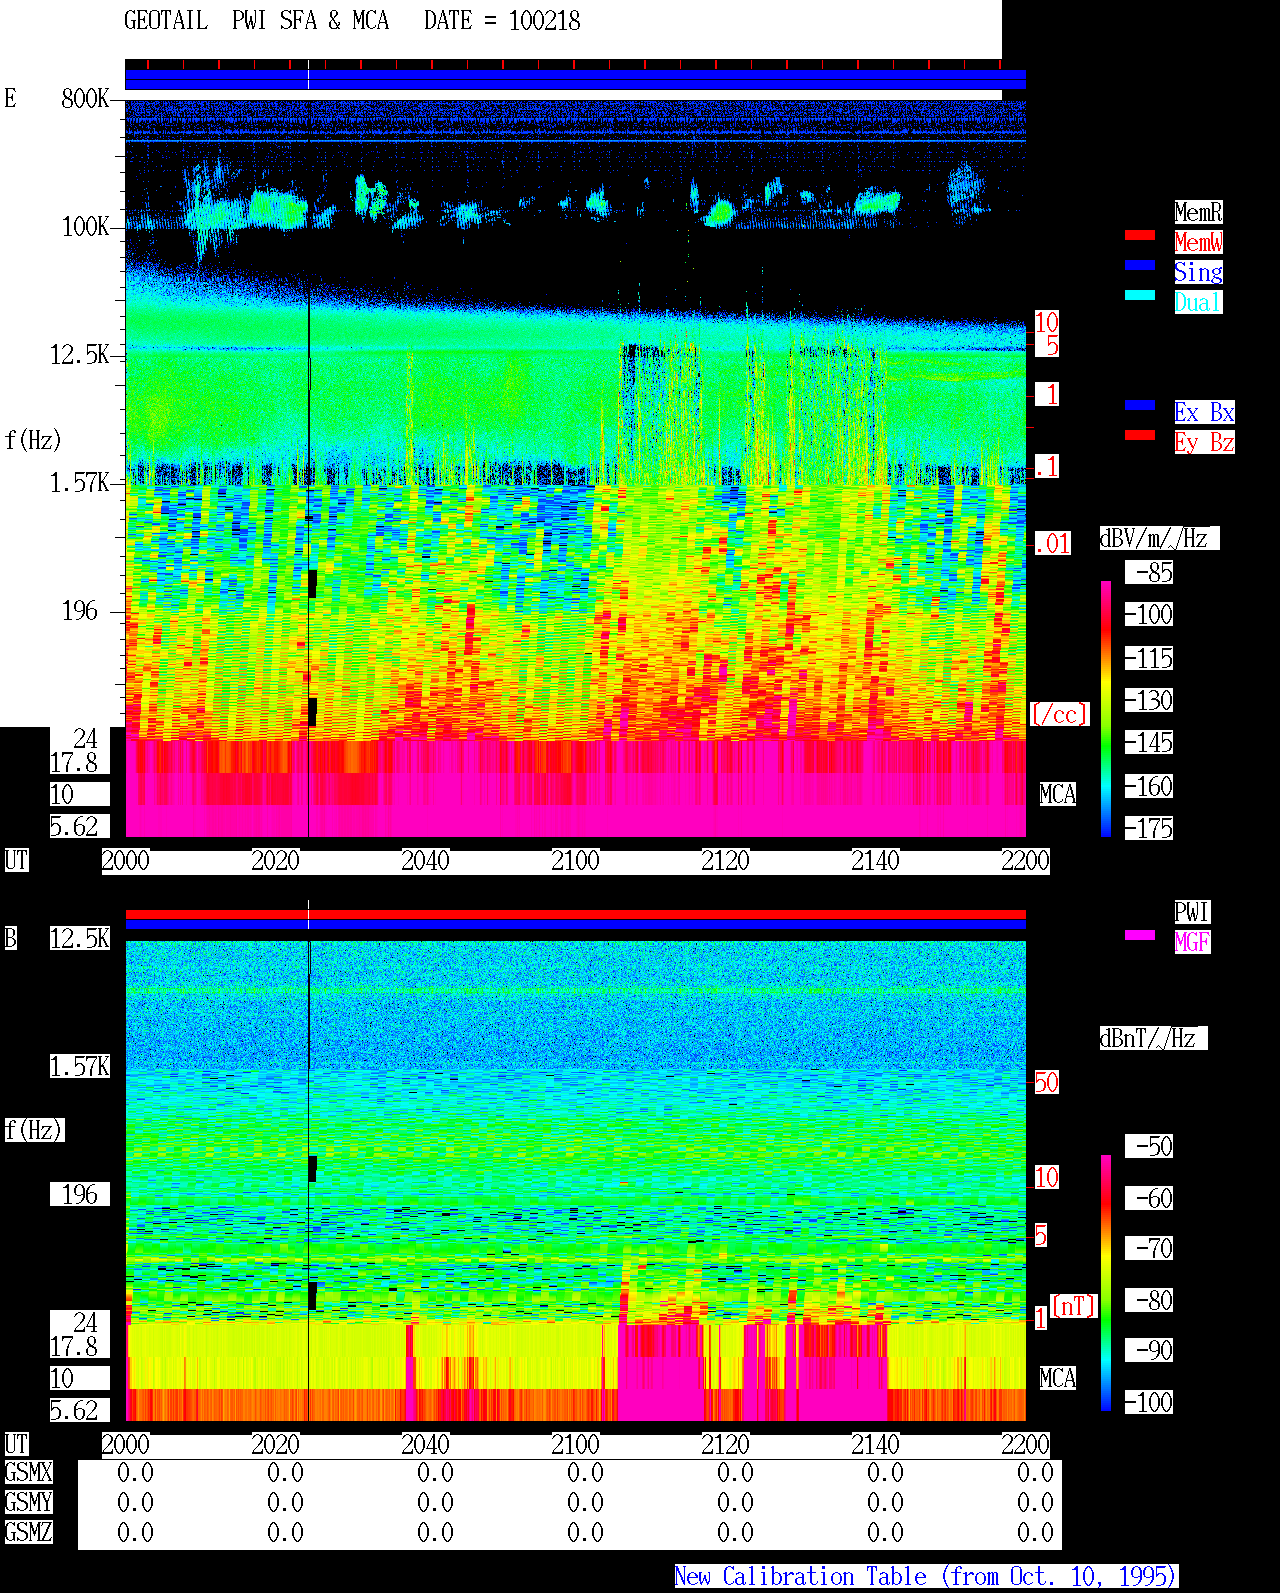Image resolution: width=1280 pixels, height=1593 pixels.
Task: Click the 12.5K label on B panel
Action: [80, 939]
